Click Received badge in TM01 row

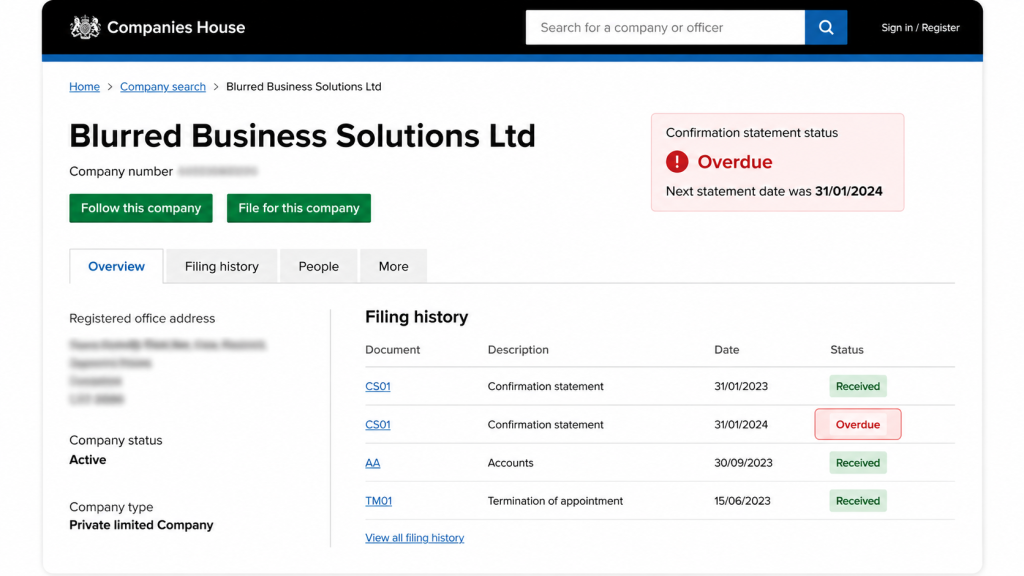click(x=857, y=501)
